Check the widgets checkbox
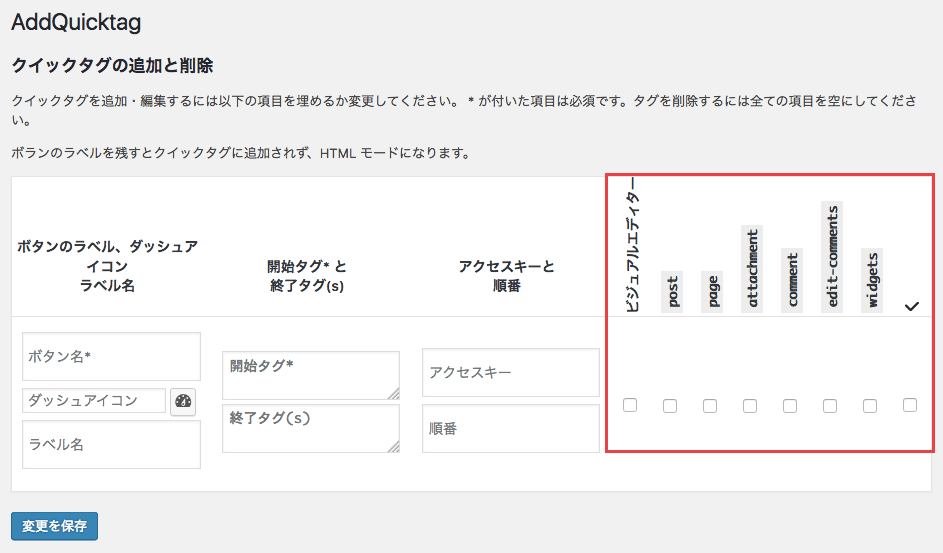943x553 pixels. [x=870, y=406]
